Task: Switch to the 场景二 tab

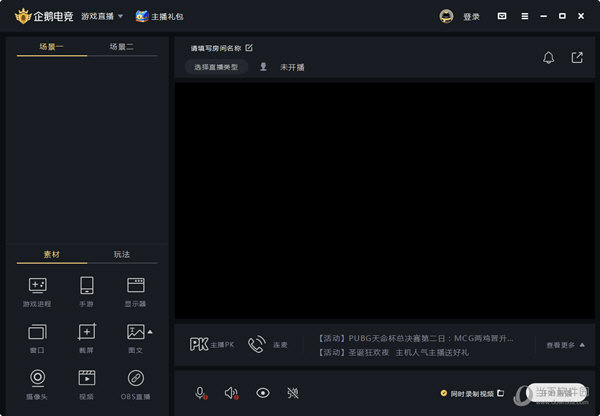Action: coord(122,47)
